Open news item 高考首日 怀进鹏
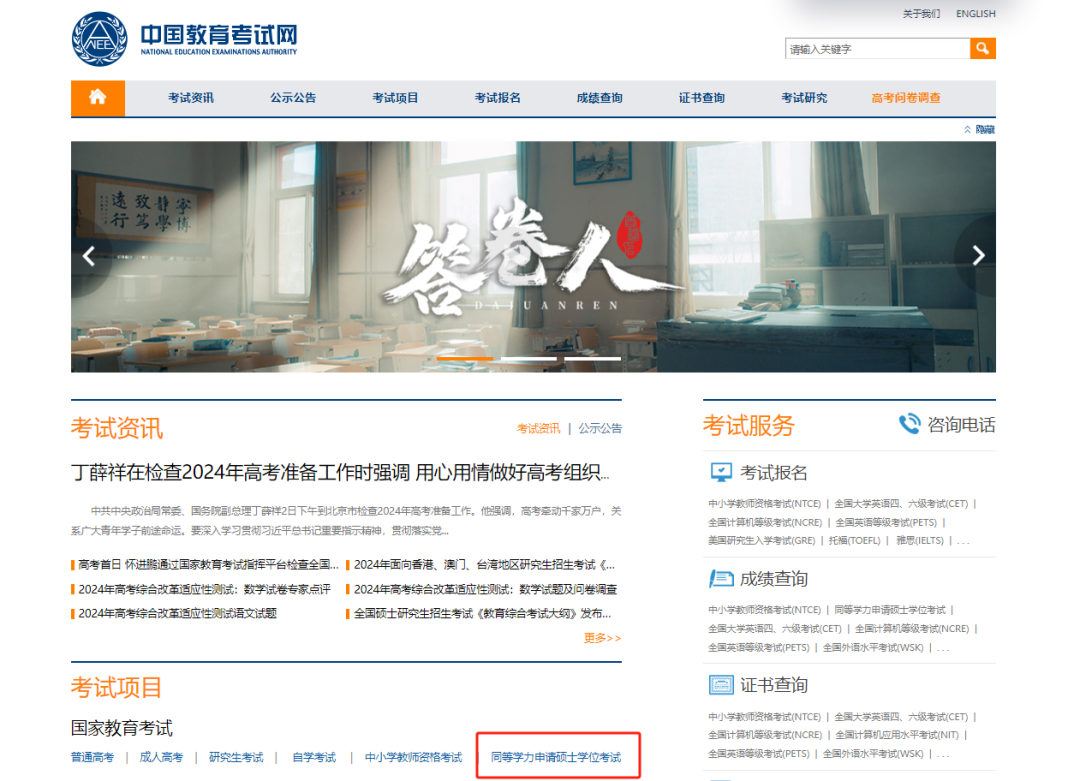1080x781 pixels. [x=208, y=565]
